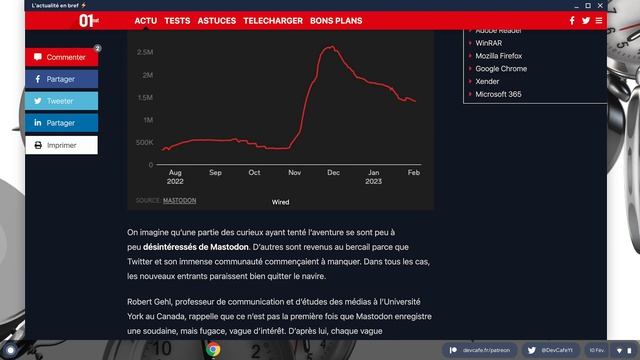Click the Wi-Fi icon in system tray

pyautogui.click(x=620, y=351)
